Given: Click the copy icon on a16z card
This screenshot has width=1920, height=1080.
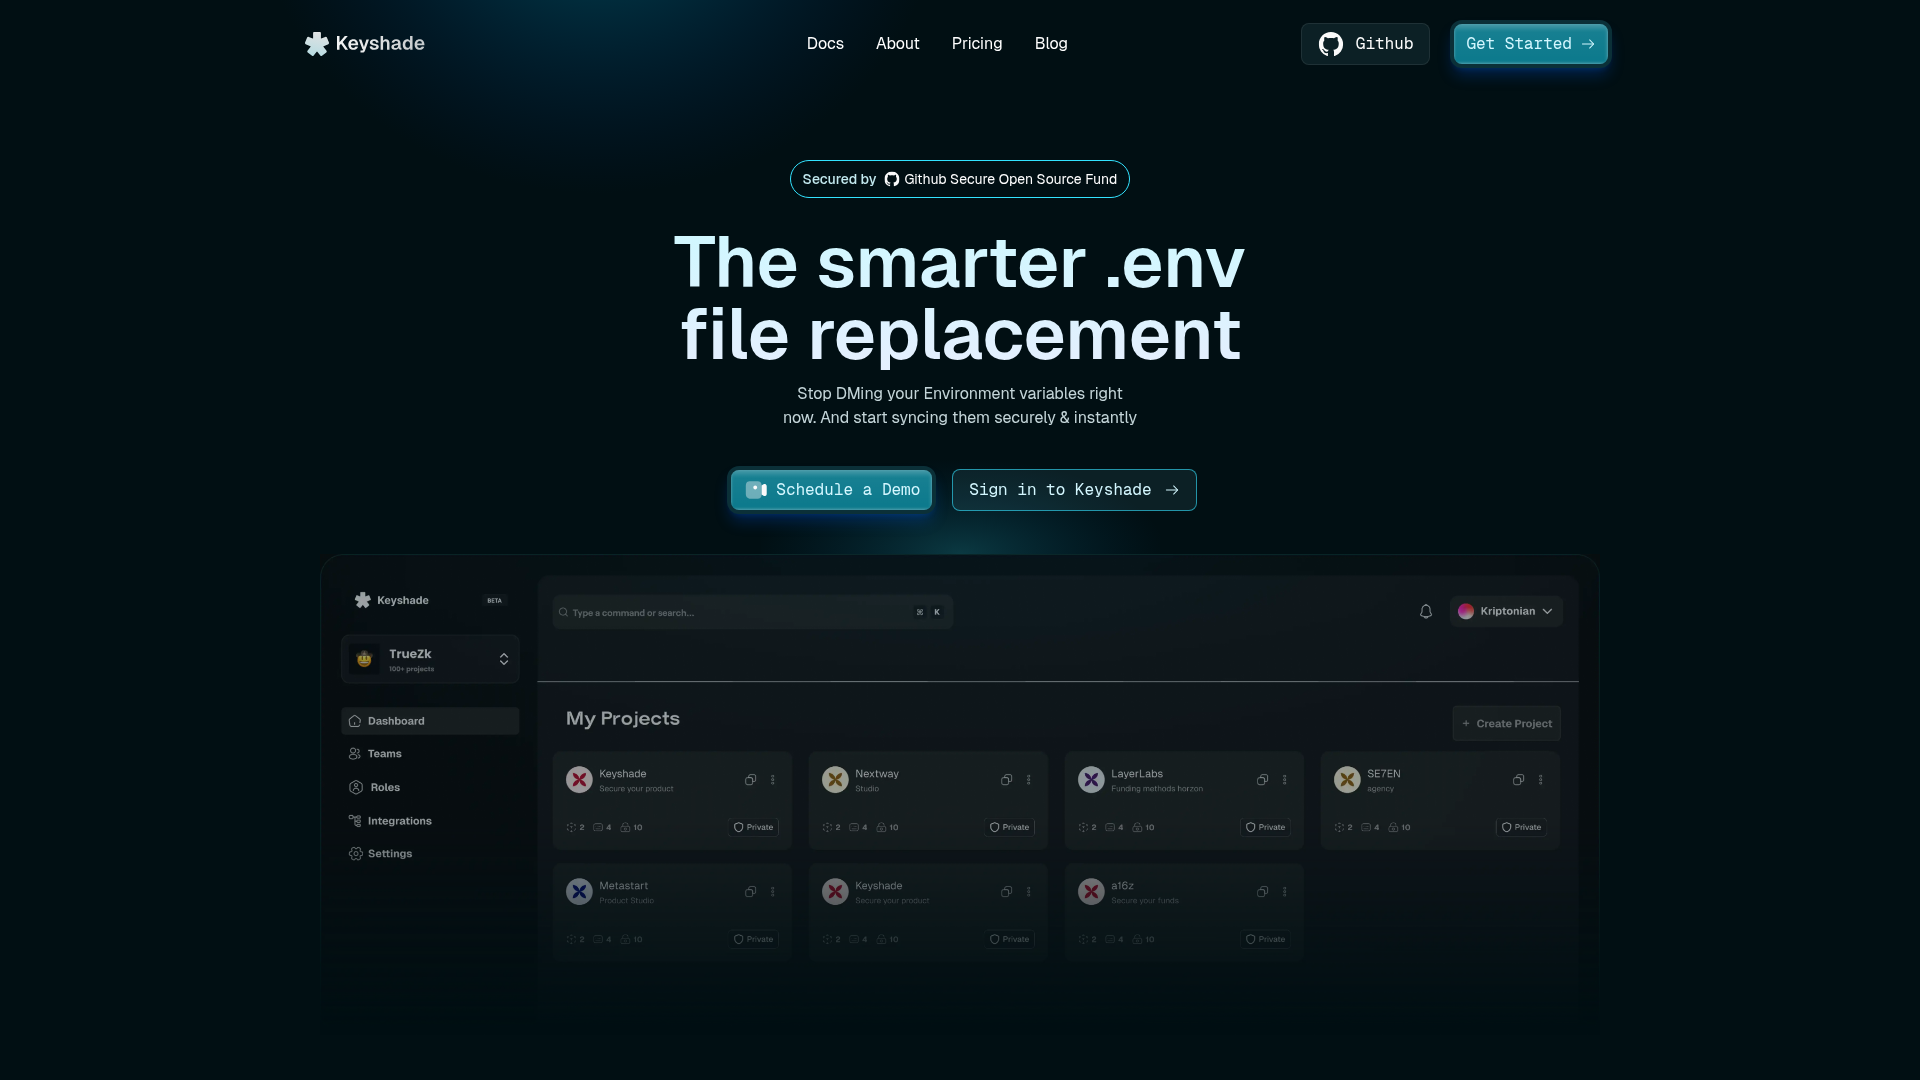Looking at the screenshot, I should 1262,892.
